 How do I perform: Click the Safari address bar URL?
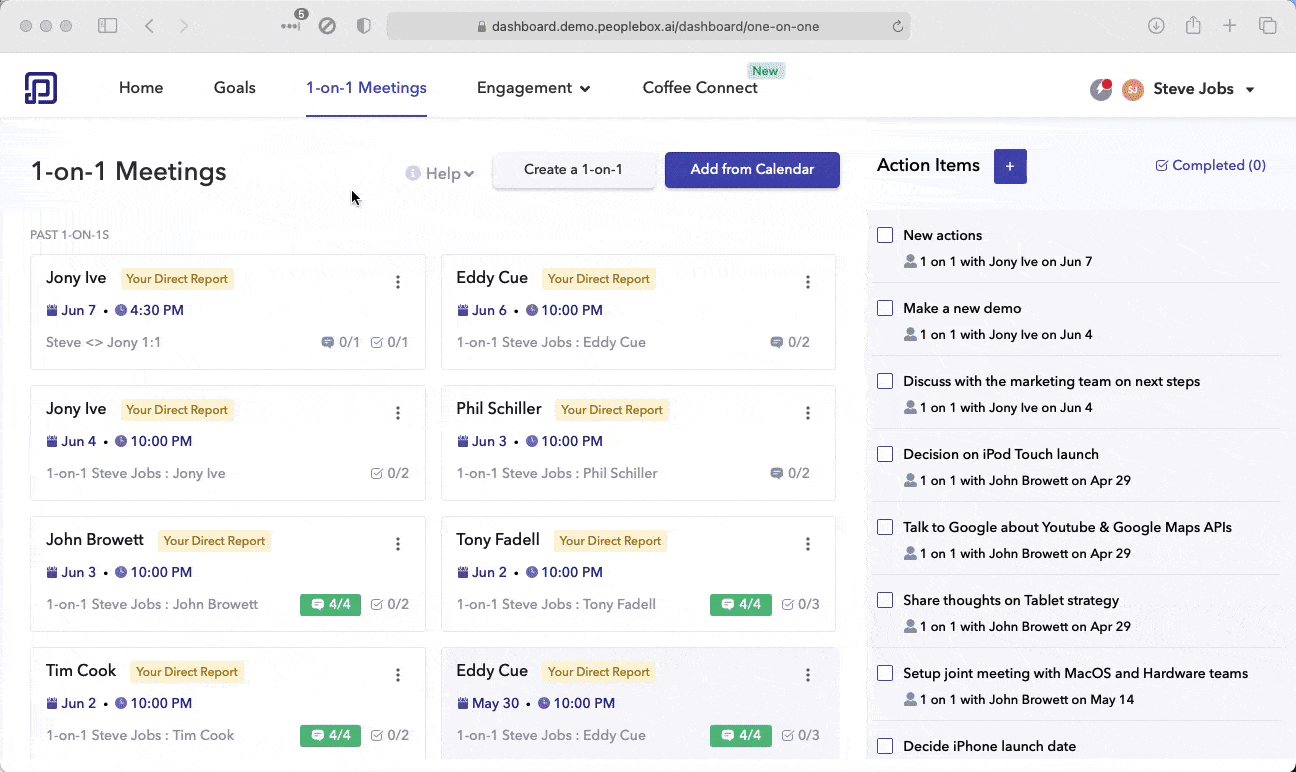[x=655, y=27]
